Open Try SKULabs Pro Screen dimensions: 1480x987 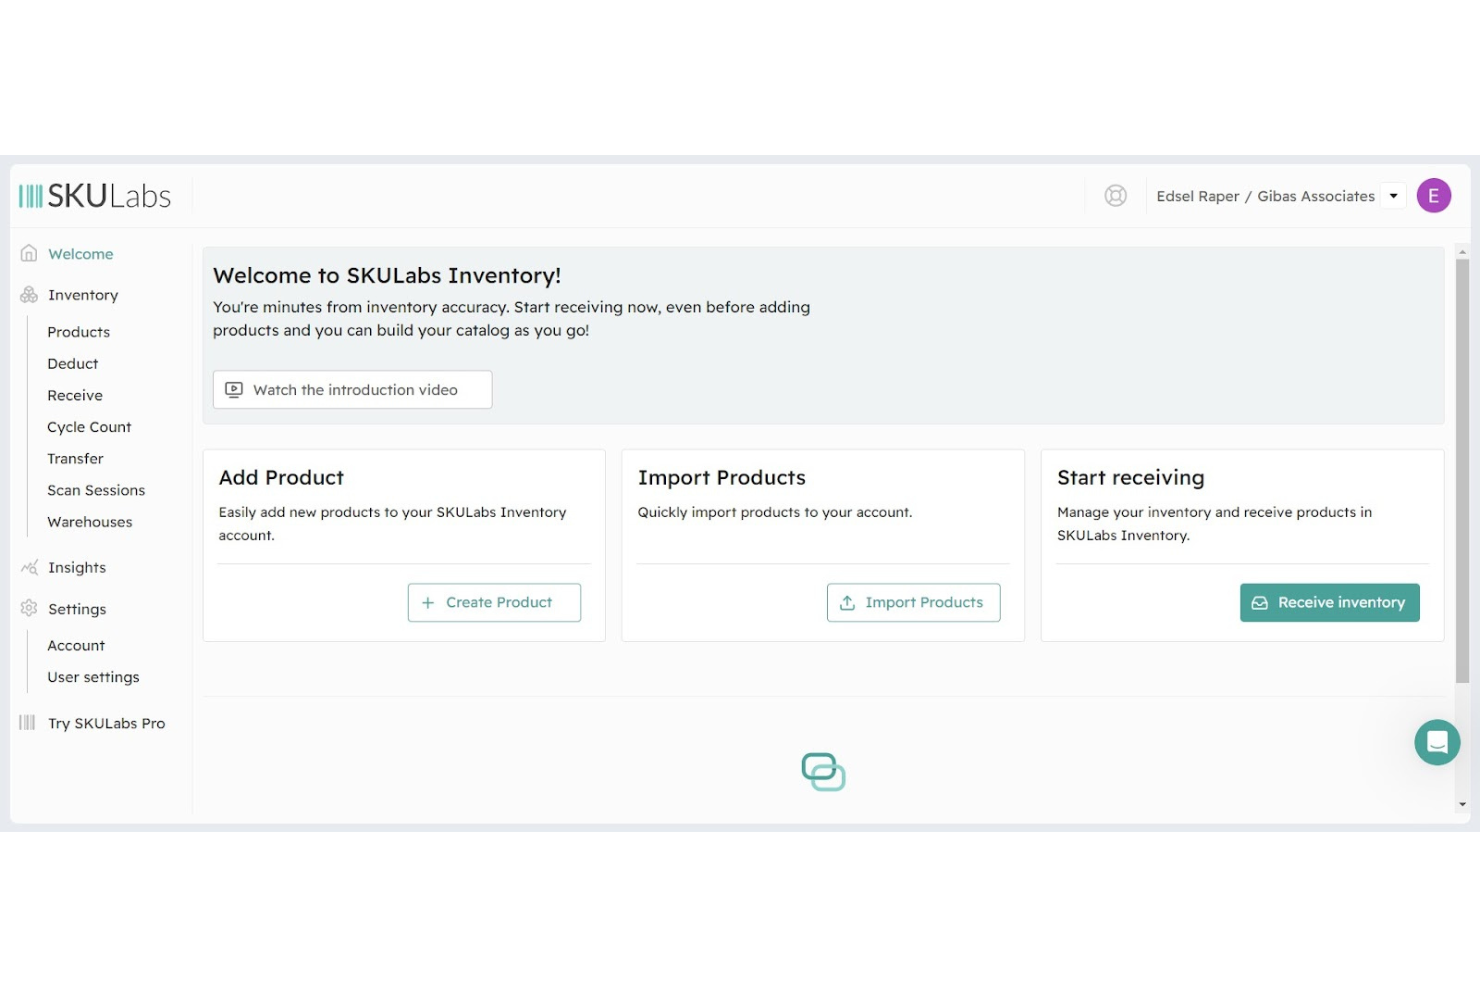tap(107, 723)
